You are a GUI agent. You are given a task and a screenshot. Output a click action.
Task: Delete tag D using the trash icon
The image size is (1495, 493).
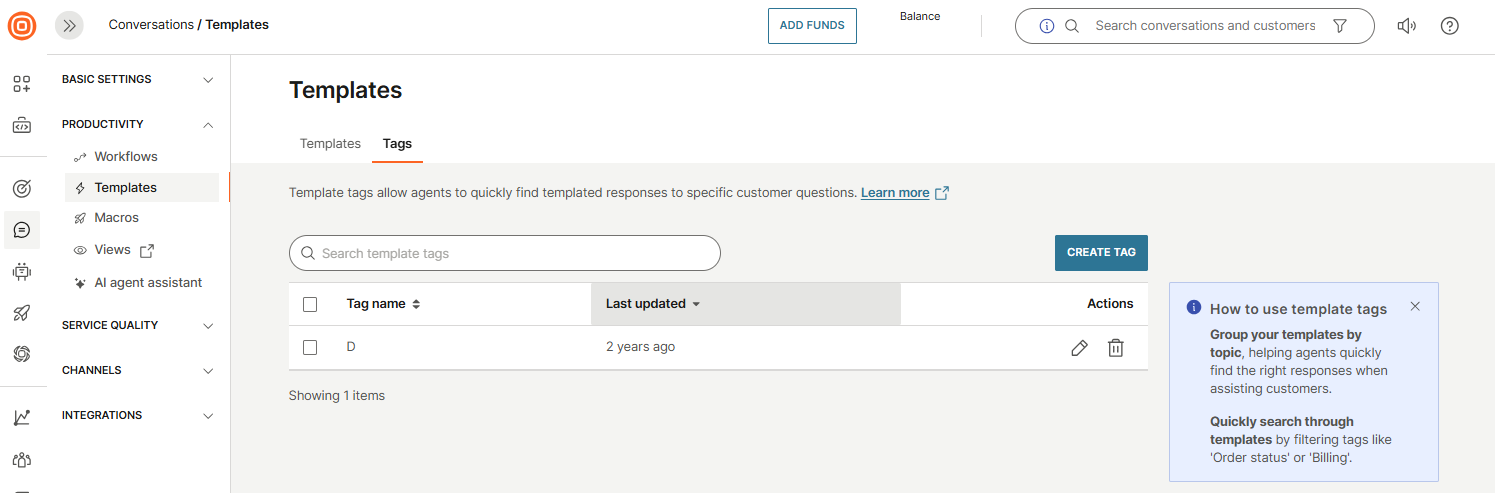coord(1116,348)
